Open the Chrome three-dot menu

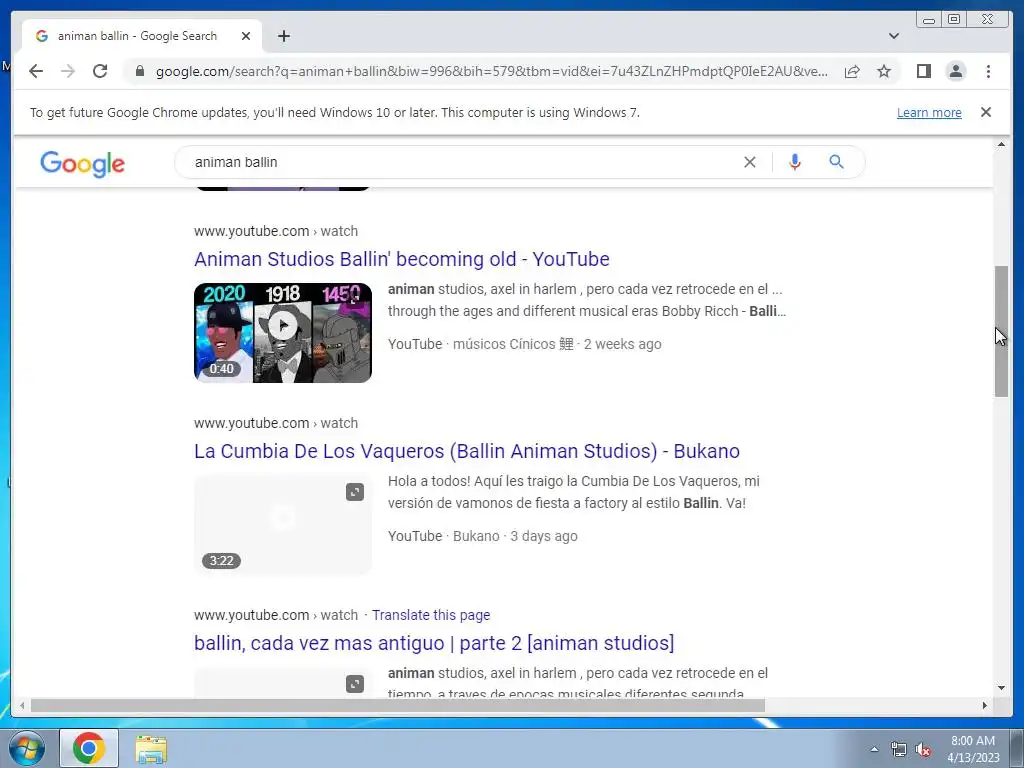988,71
